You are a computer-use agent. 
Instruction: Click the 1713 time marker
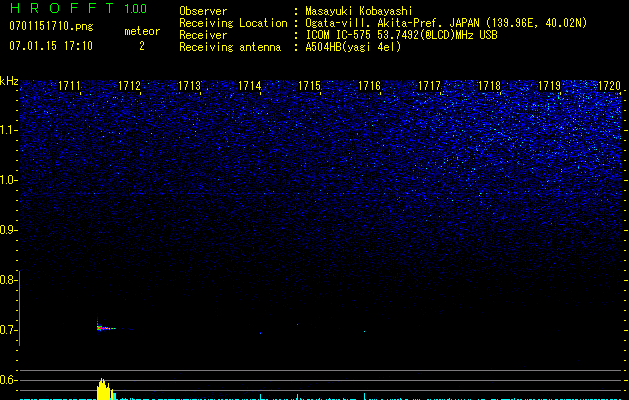[x=189, y=86]
